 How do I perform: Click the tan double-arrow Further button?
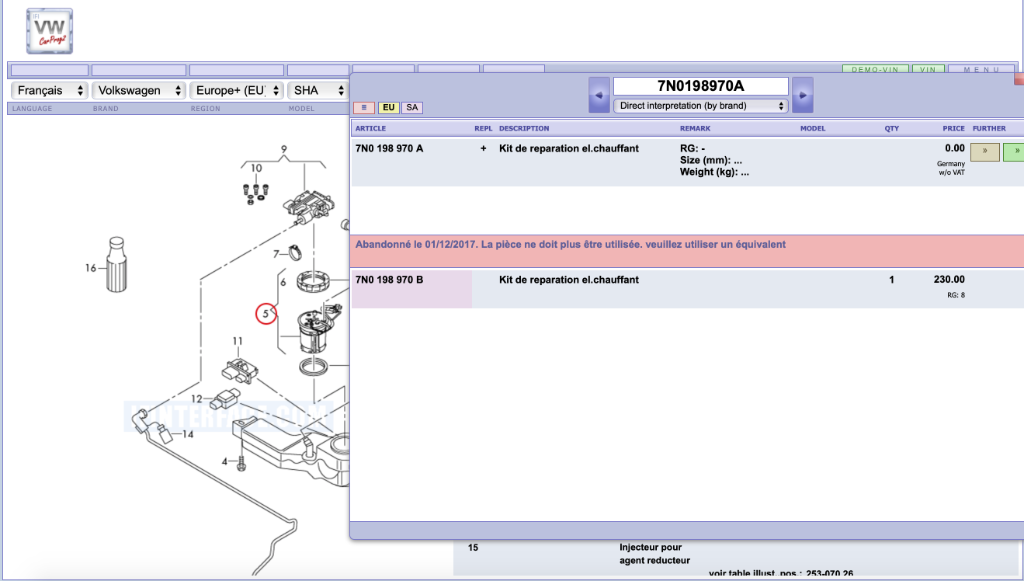click(985, 152)
